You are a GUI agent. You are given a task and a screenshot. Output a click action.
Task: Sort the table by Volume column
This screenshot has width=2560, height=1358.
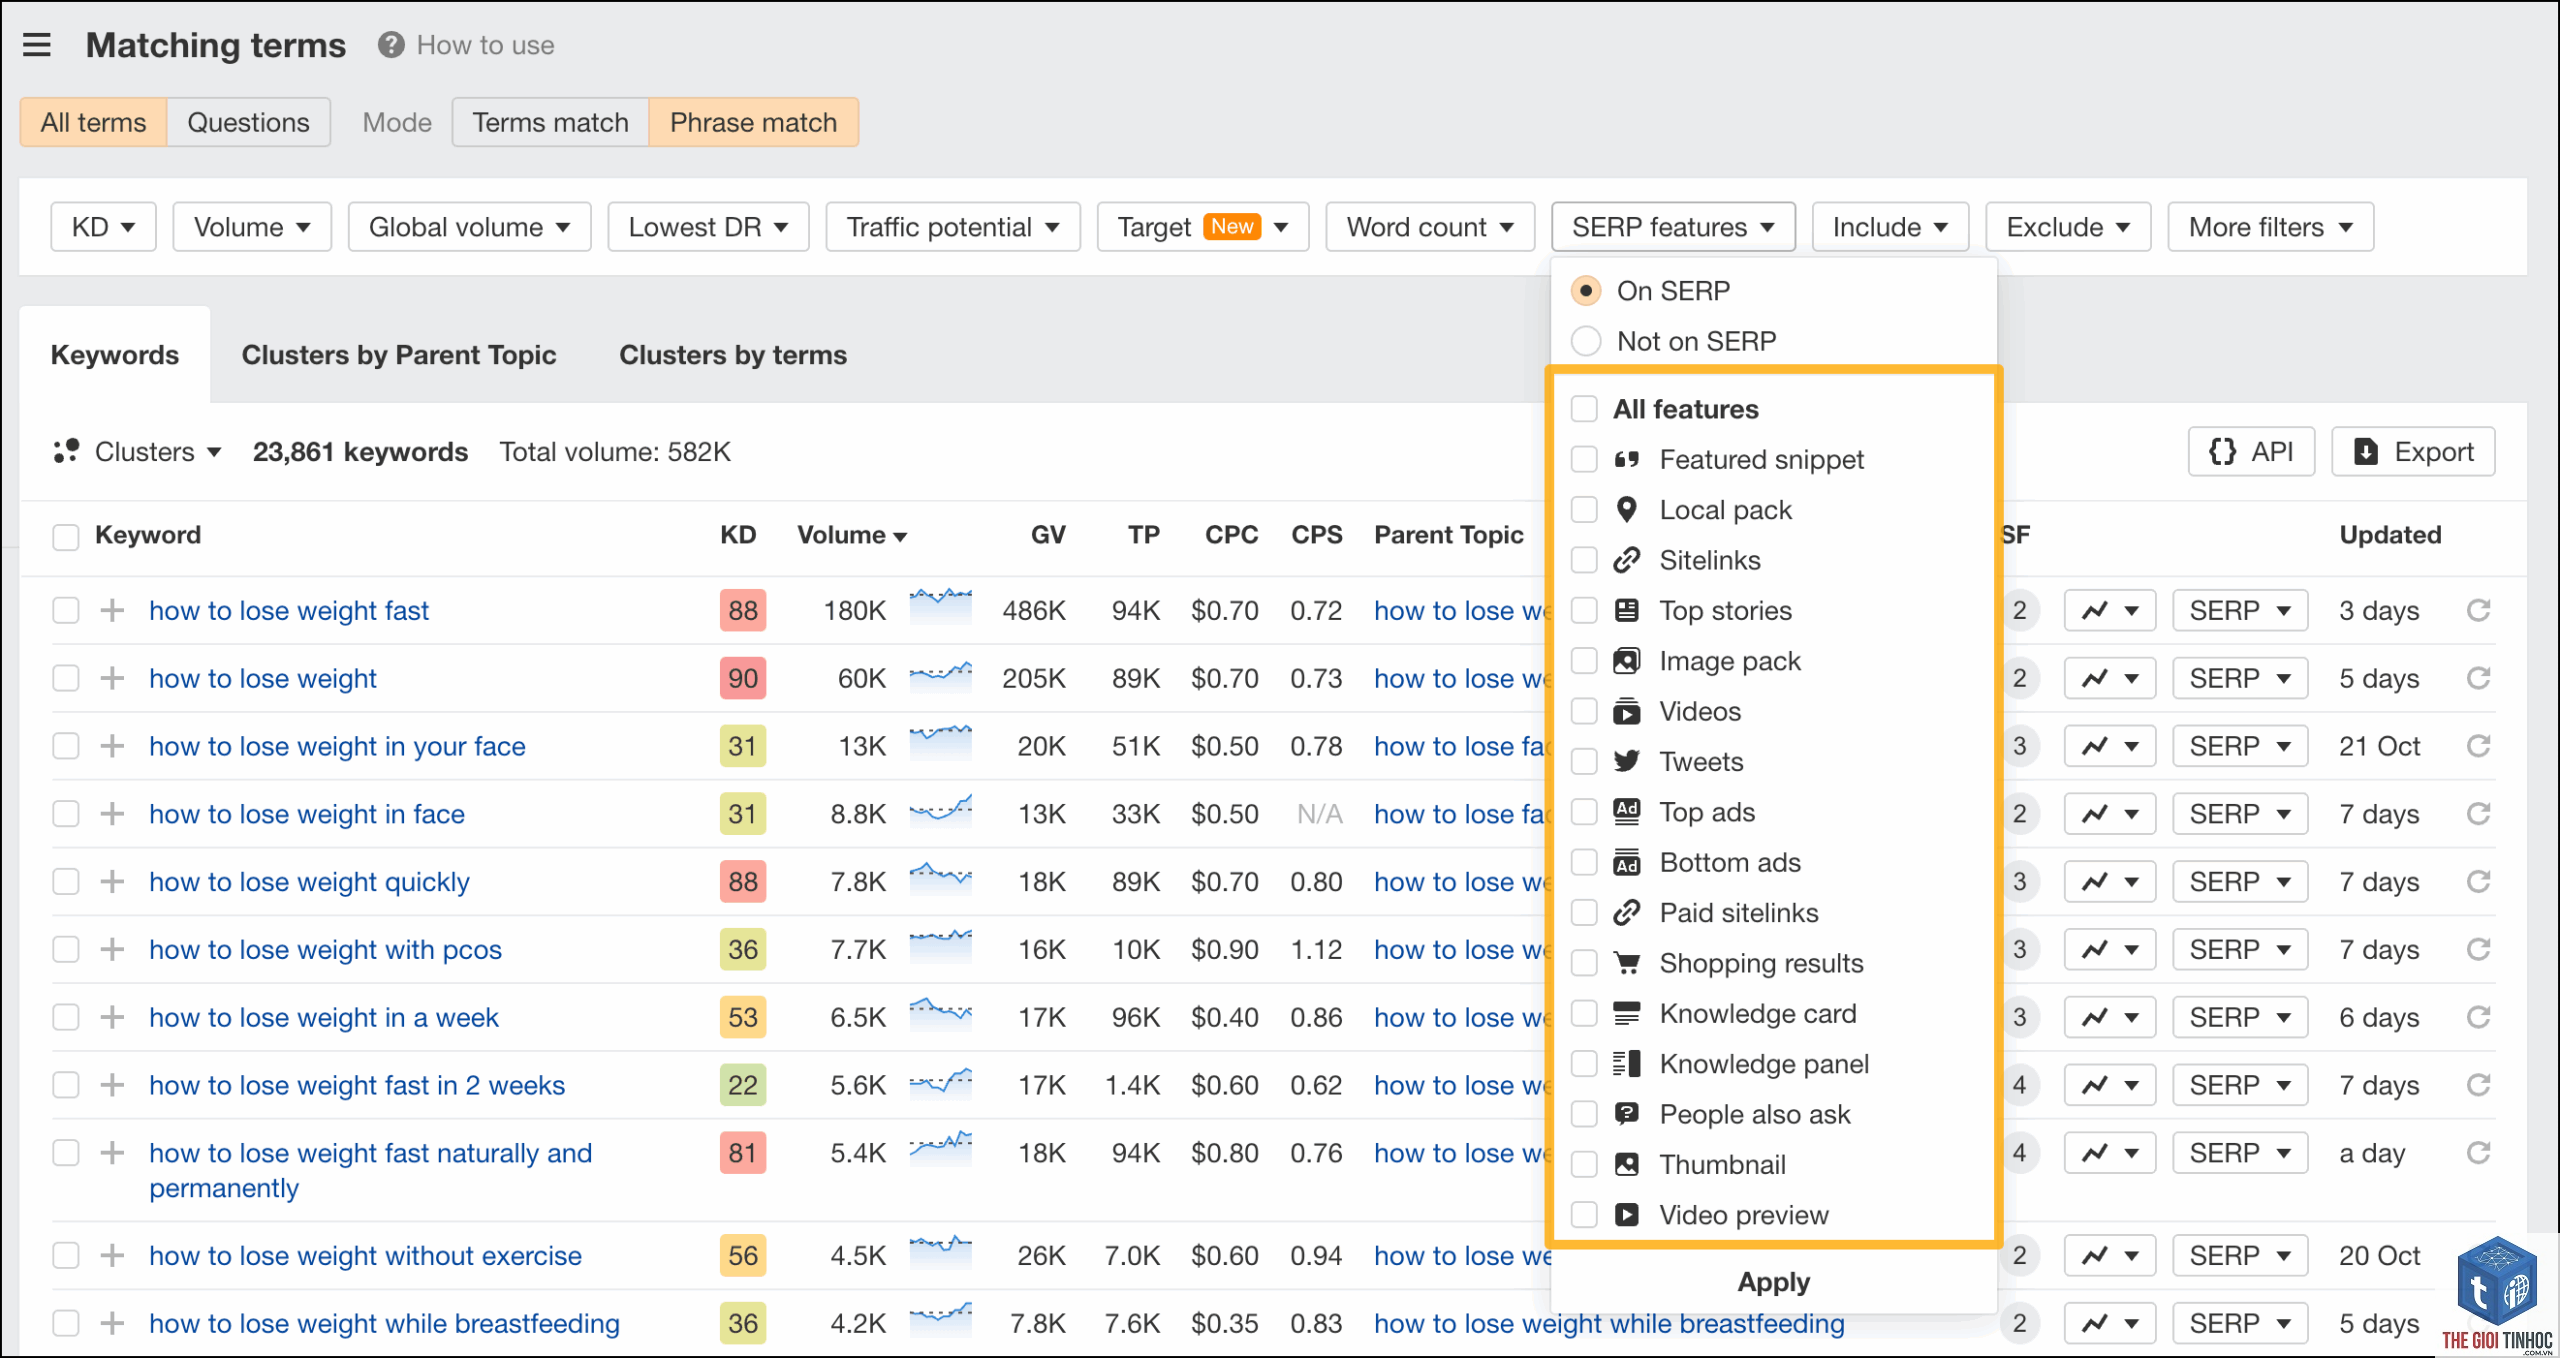(x=852, y=535)
